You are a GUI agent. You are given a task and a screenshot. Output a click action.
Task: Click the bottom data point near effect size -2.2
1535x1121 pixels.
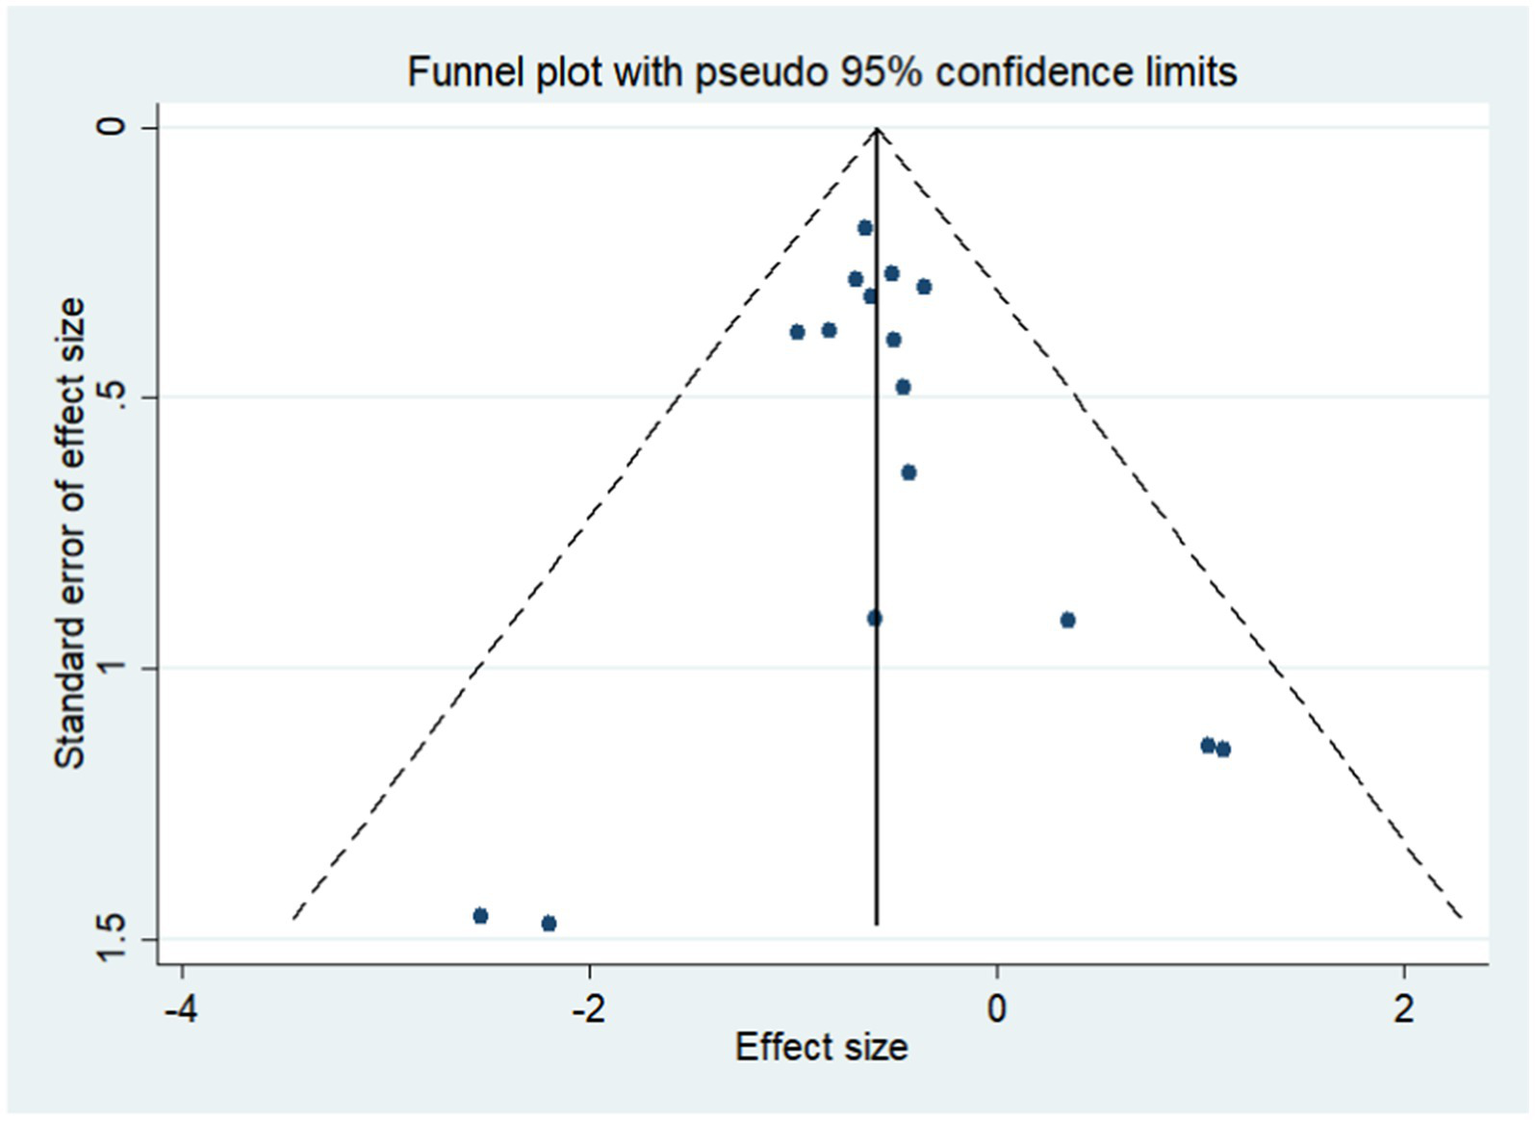pyautogui.click(x=548, y=923)
